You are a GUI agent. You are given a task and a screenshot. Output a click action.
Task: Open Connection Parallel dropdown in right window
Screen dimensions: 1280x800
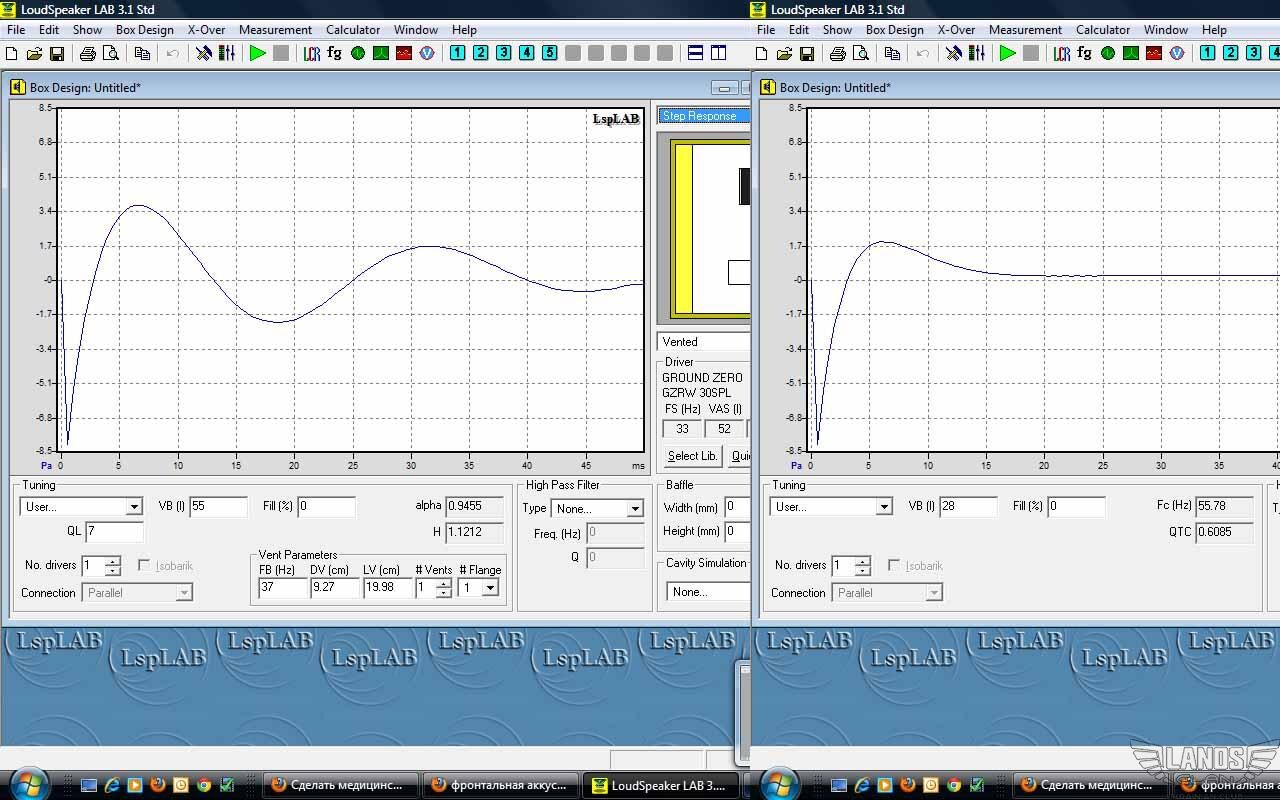click(934, 593)
